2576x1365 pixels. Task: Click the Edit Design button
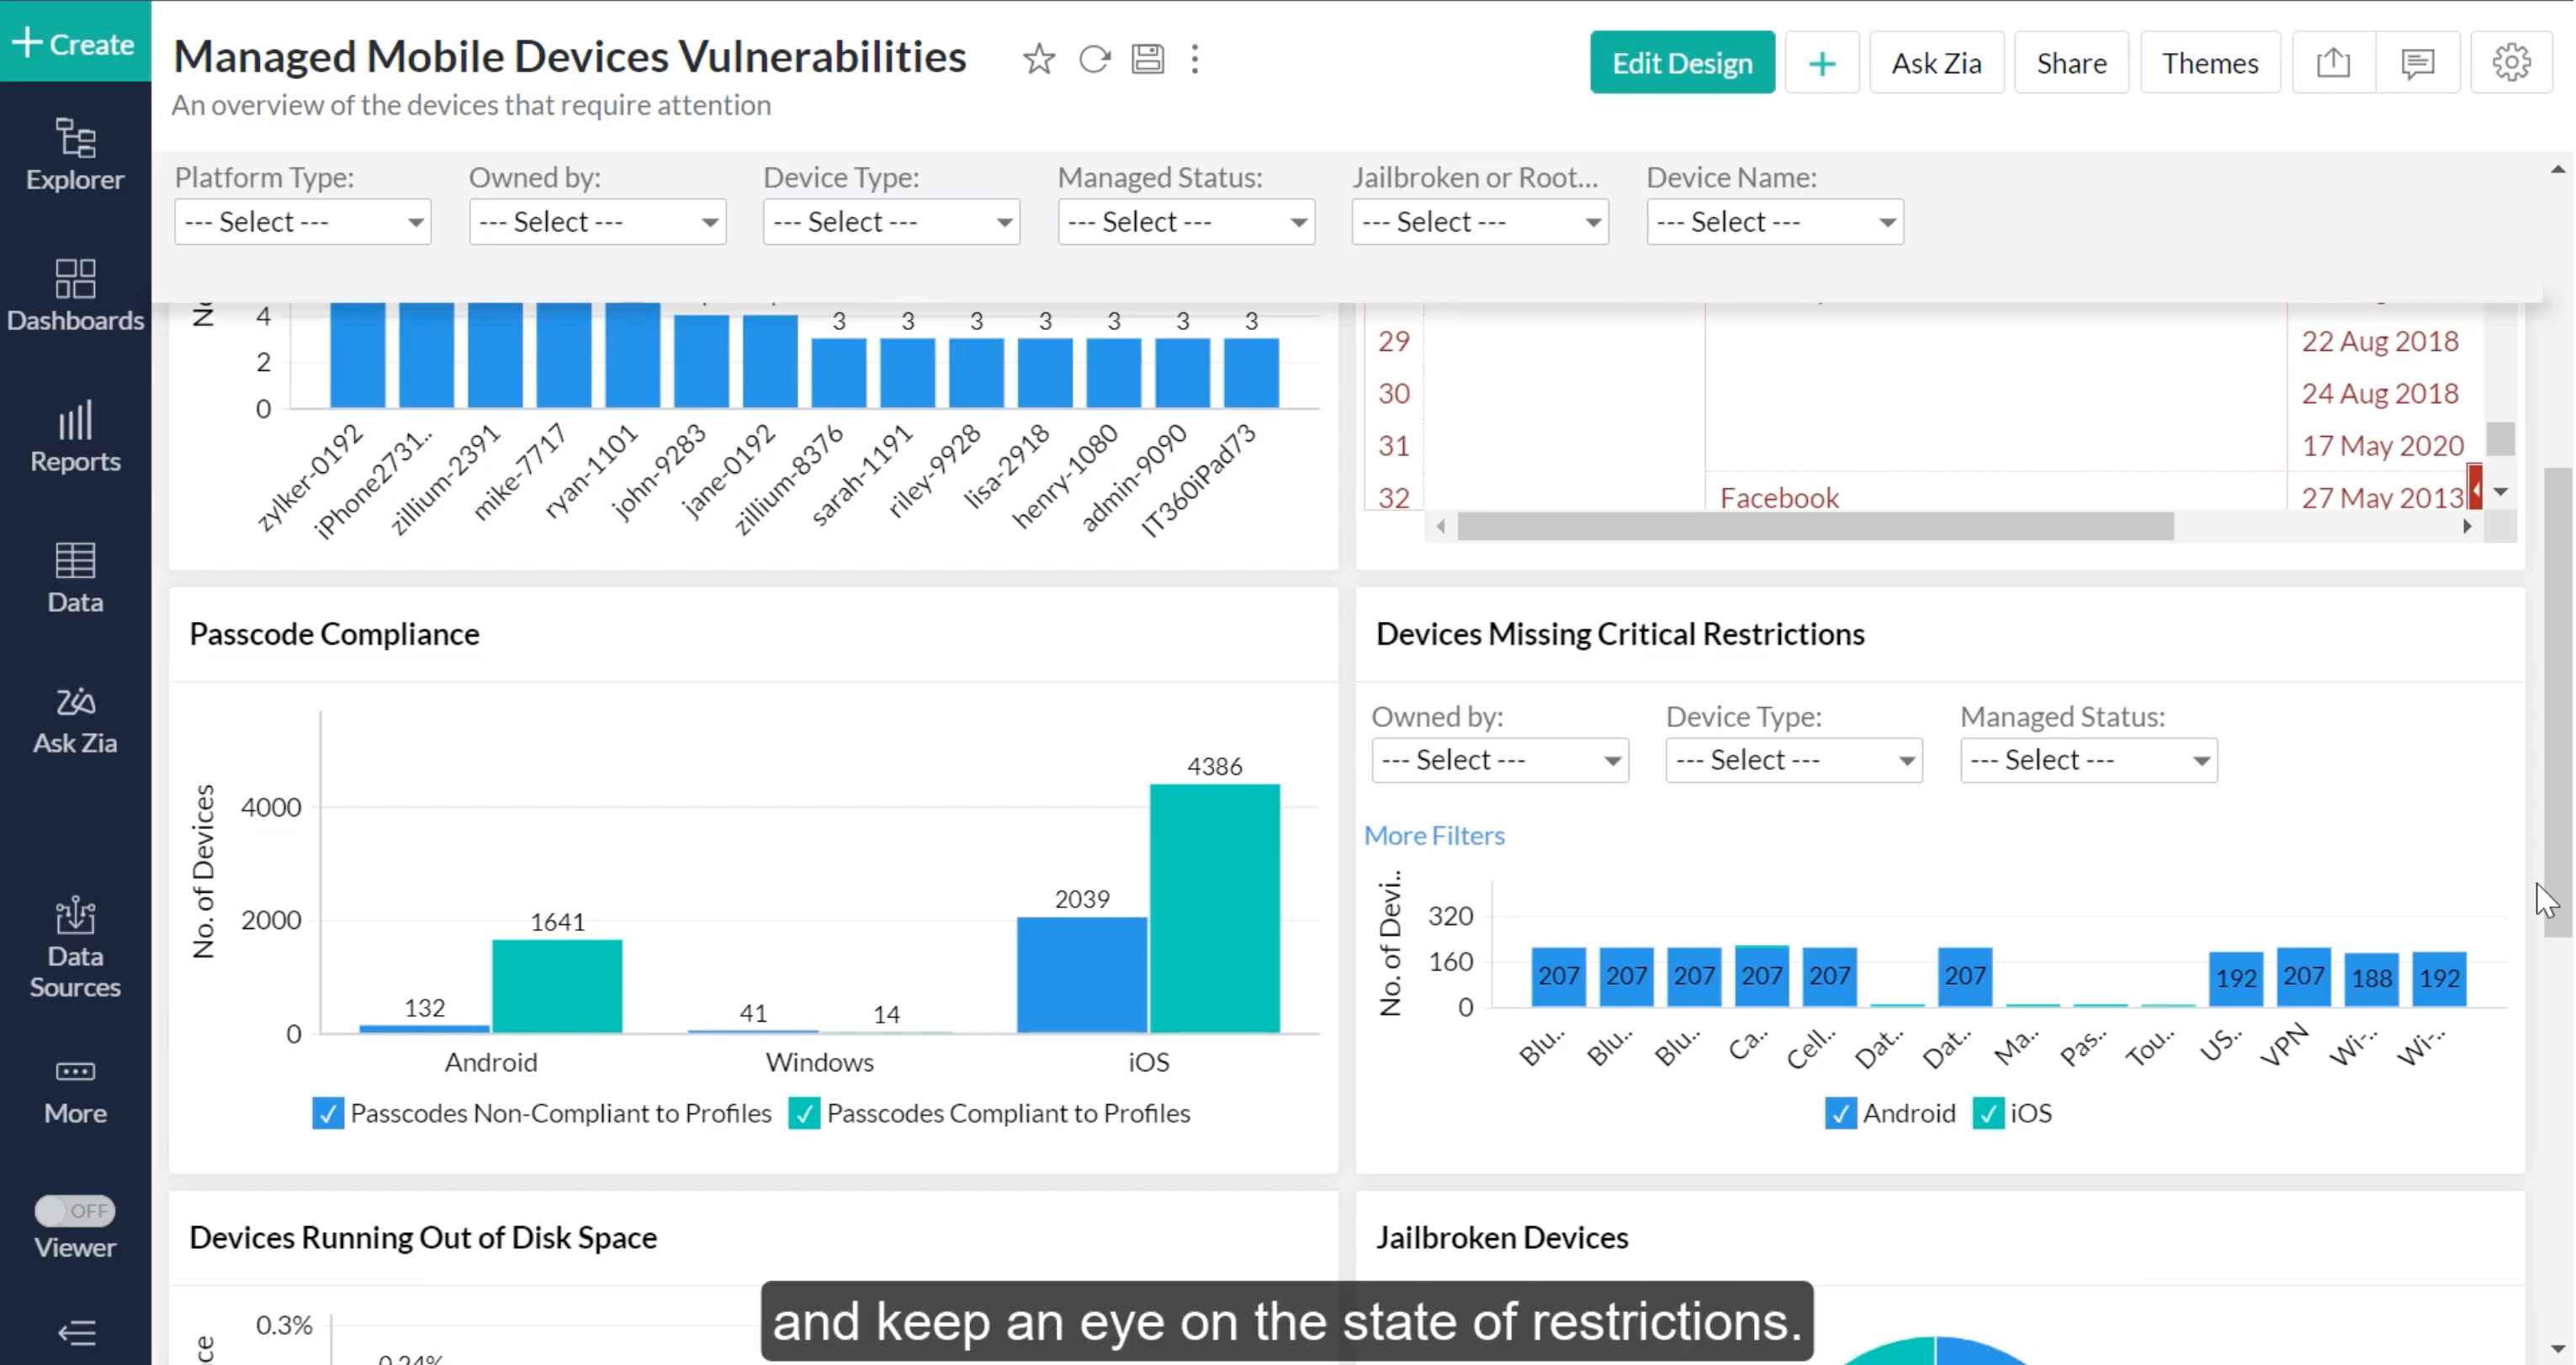tap(1681, 63)
